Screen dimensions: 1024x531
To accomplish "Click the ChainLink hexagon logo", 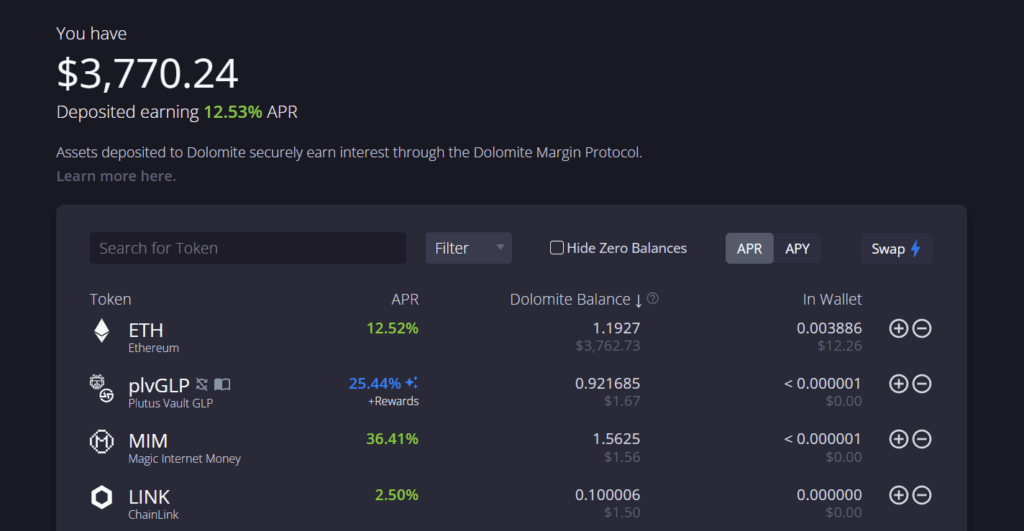I will click(x=102, y=497).
